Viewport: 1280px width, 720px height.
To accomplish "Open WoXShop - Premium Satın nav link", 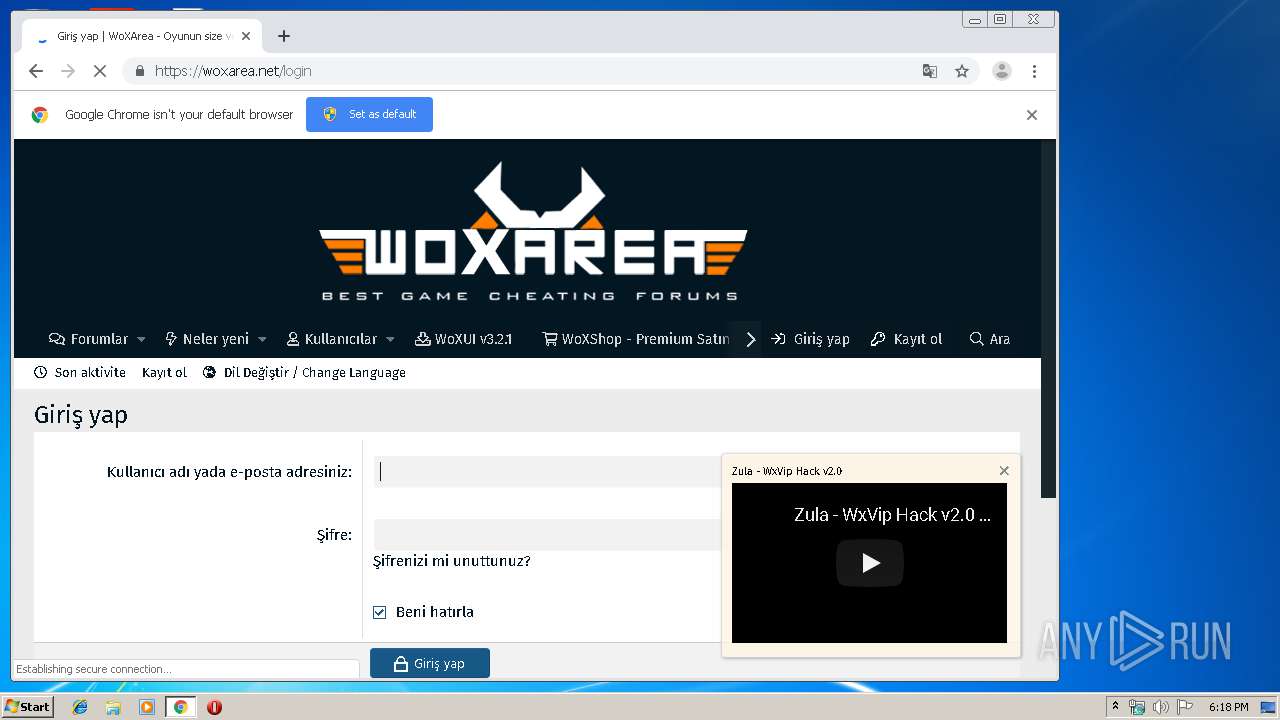I will point(636,339).
